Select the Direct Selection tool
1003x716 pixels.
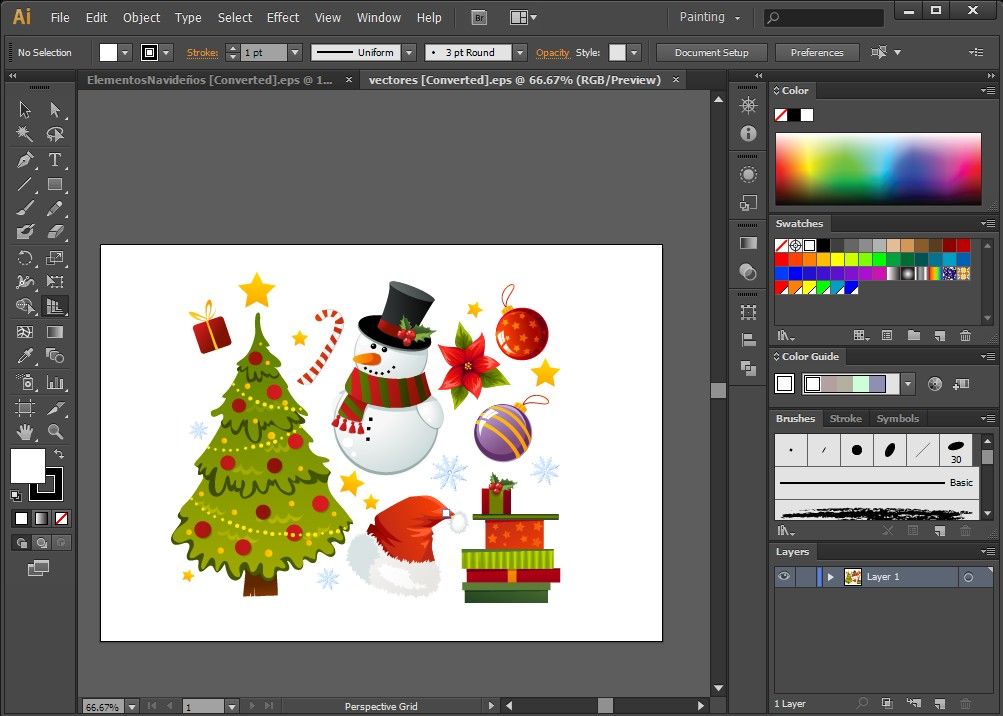(55, 109)
